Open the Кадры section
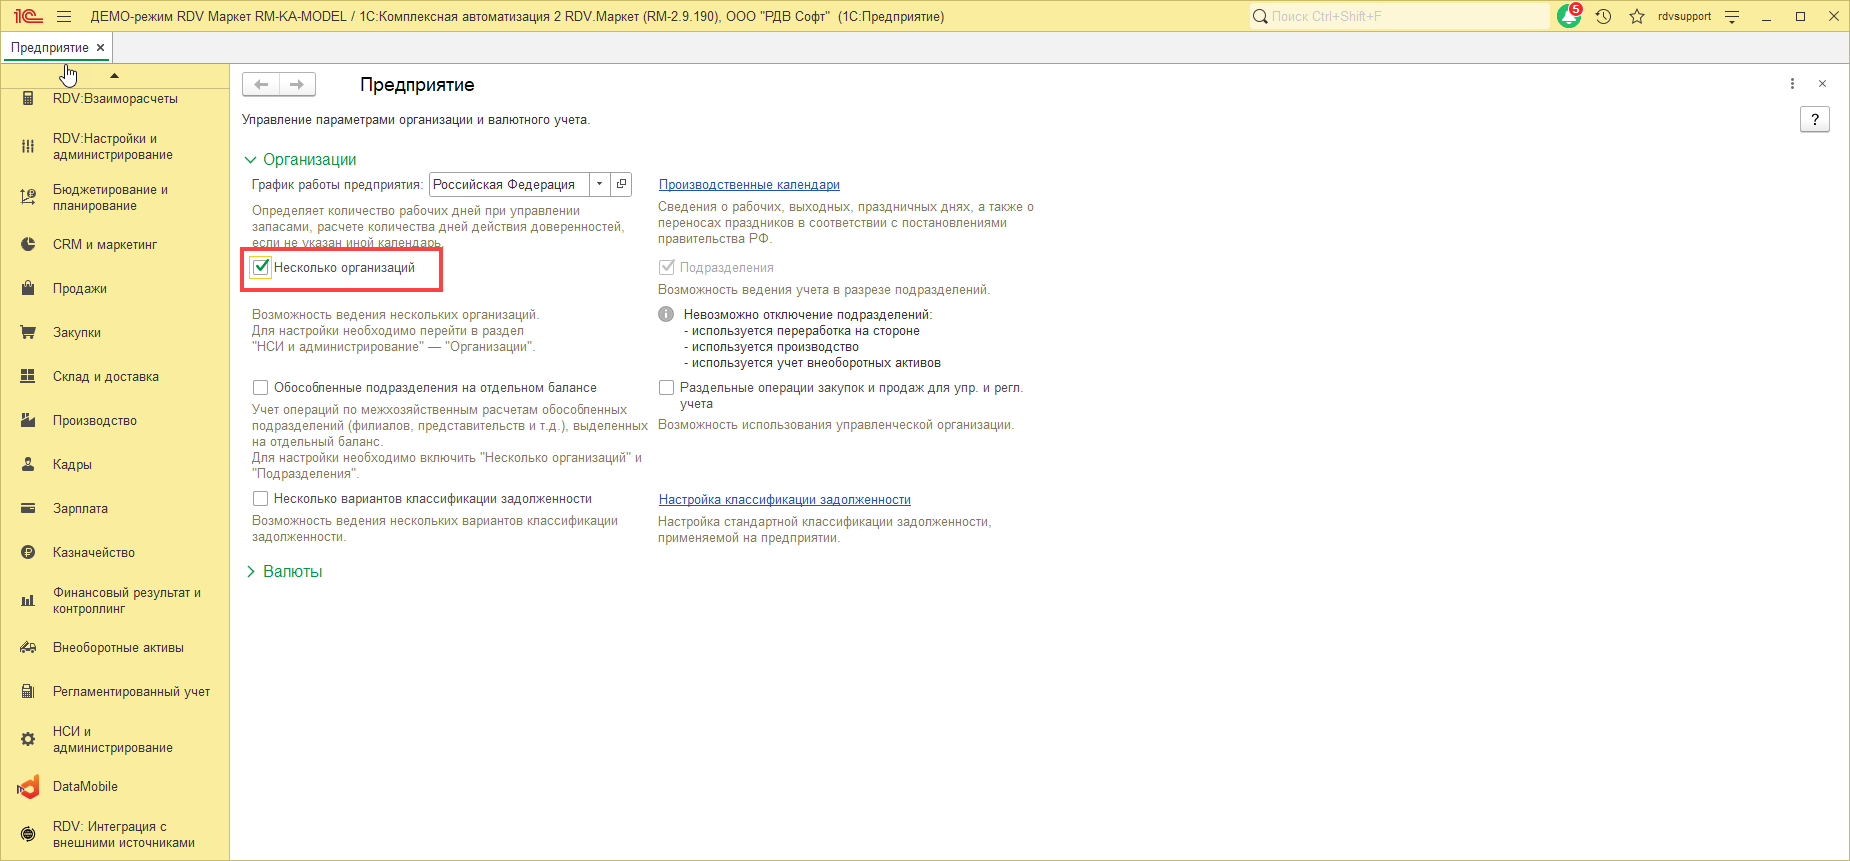The image size is (1850, 861). tap(72, 464)
